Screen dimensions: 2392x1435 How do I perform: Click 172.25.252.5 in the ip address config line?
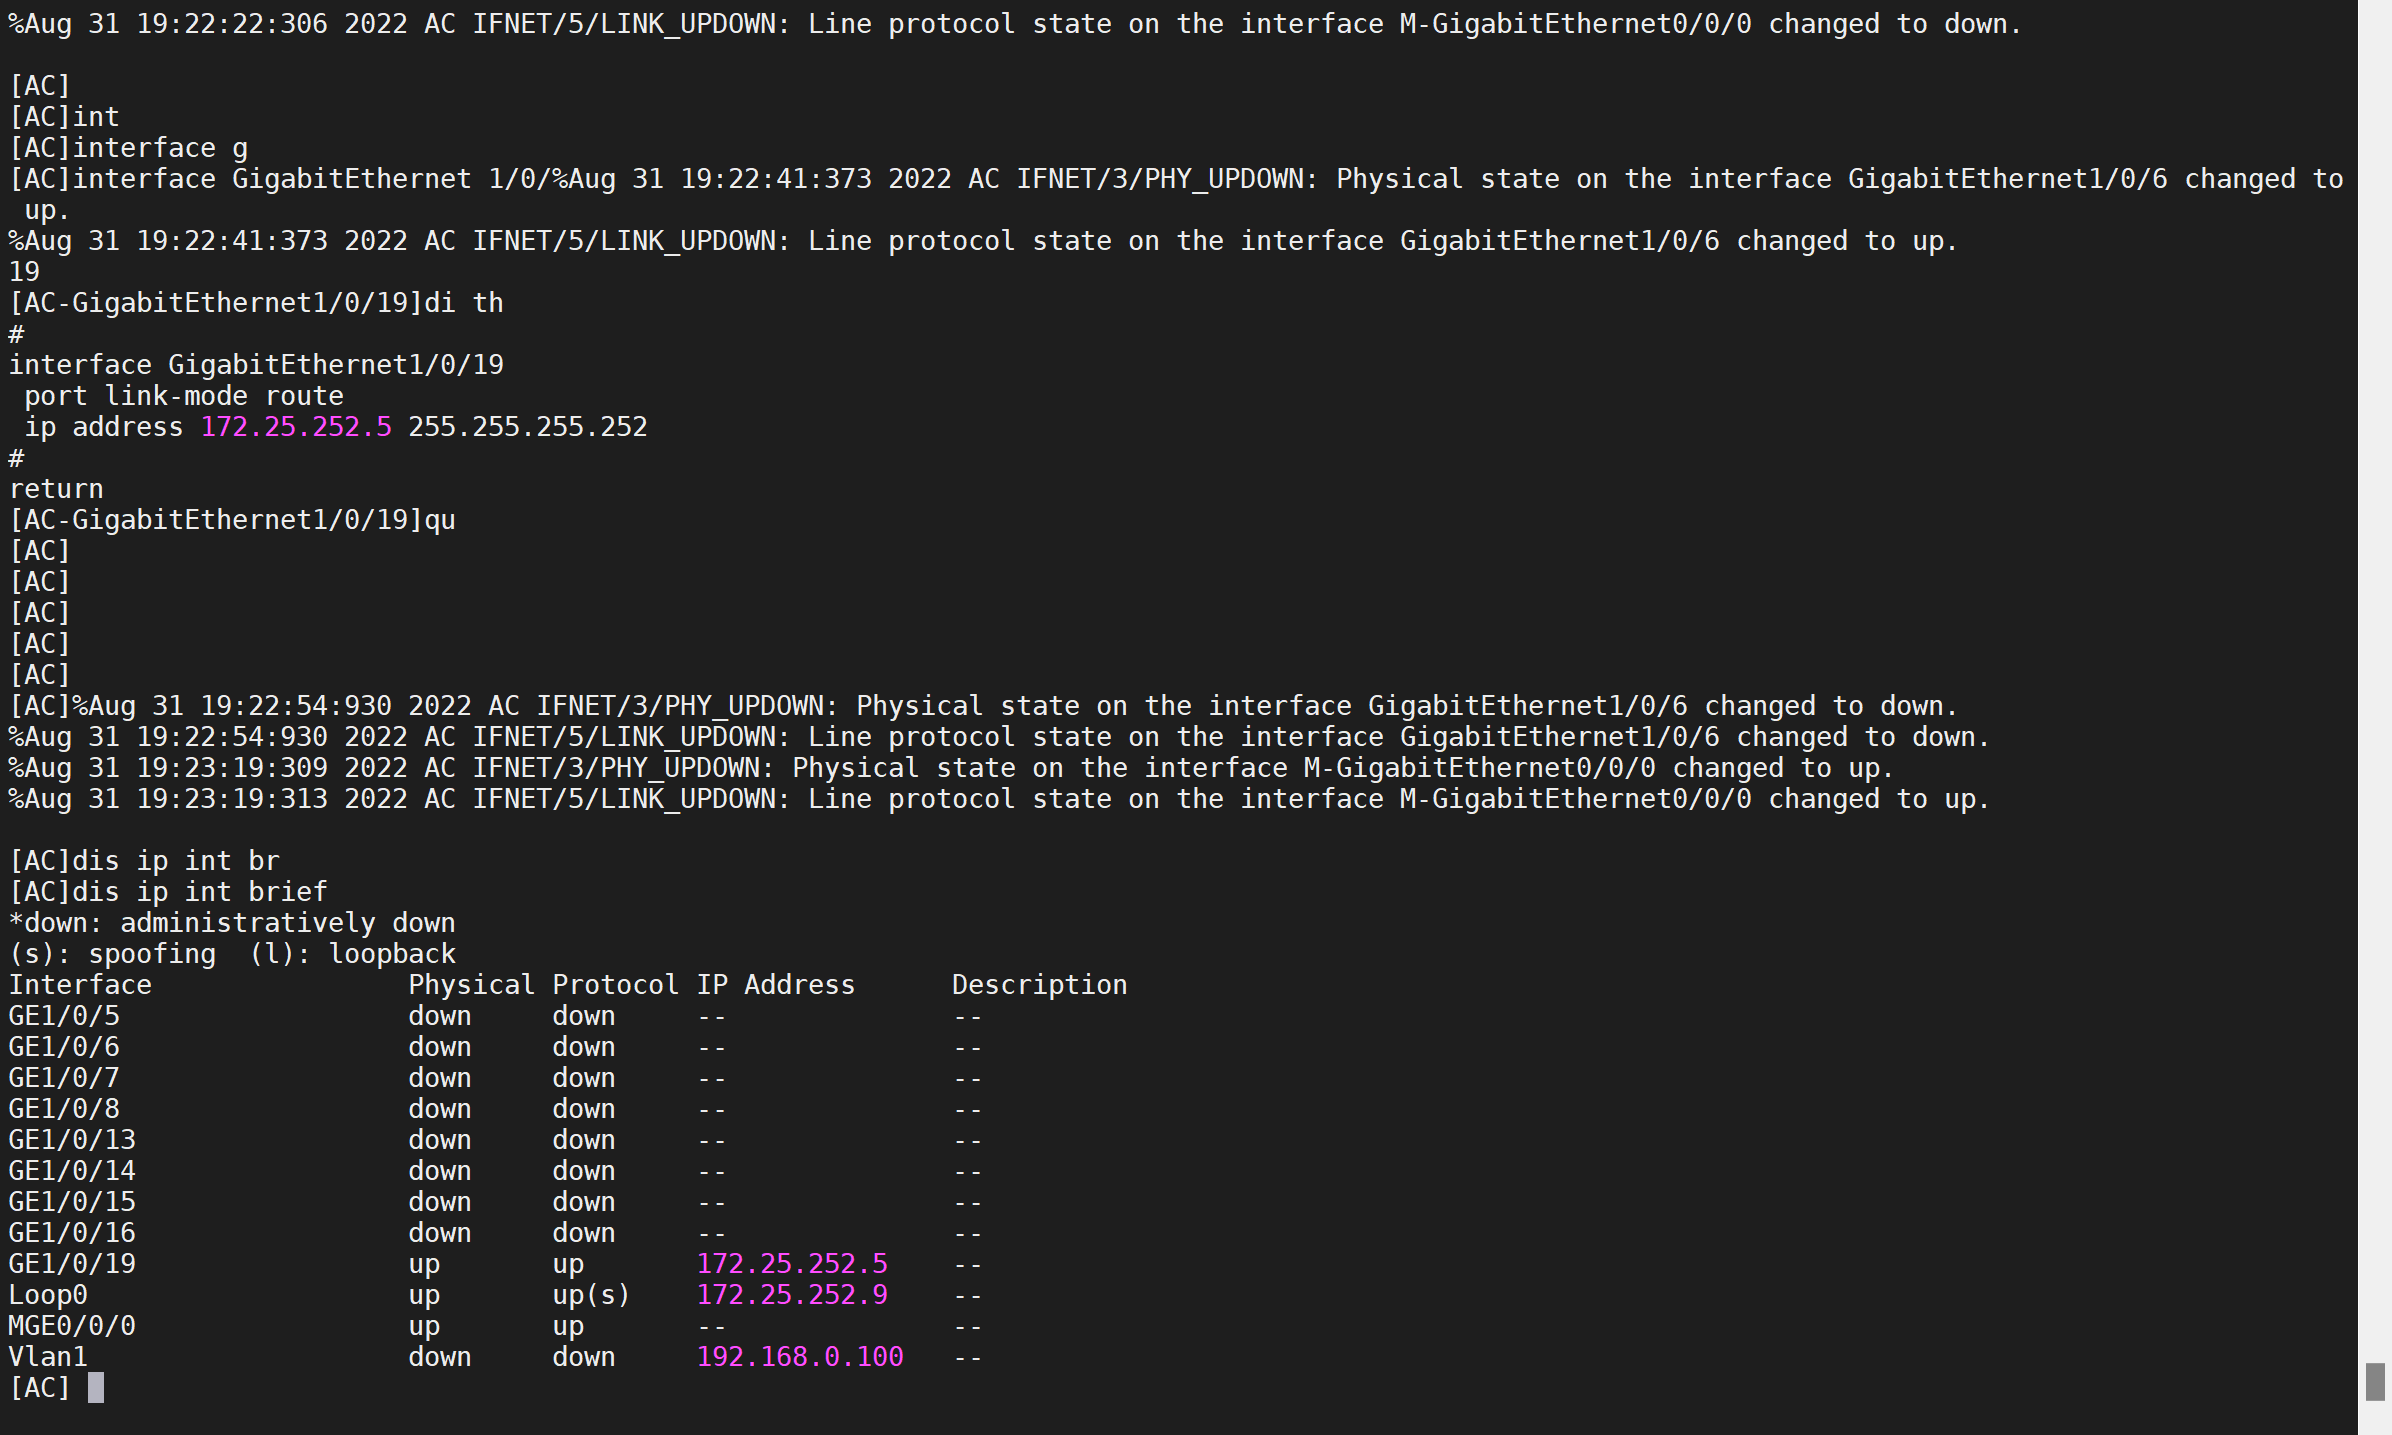296,427
